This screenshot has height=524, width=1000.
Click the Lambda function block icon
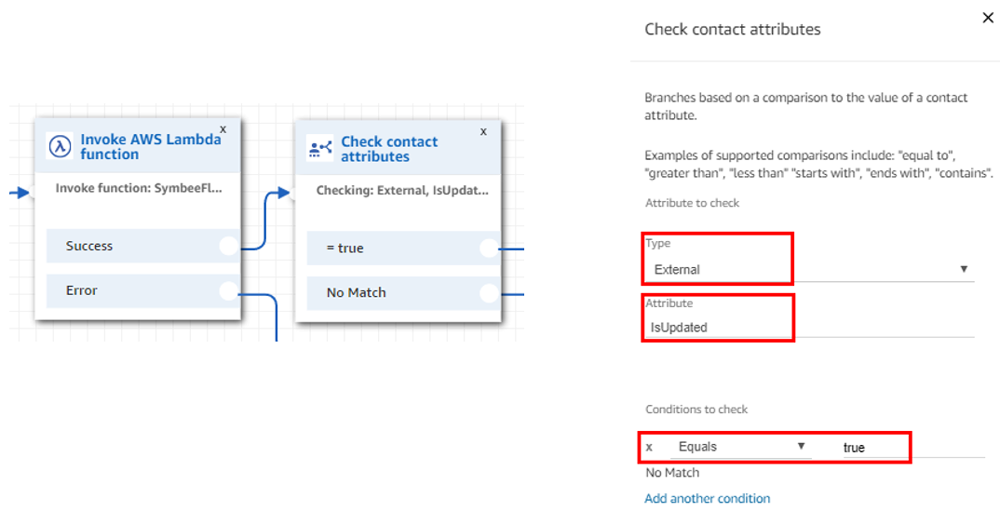pos(60,147)
